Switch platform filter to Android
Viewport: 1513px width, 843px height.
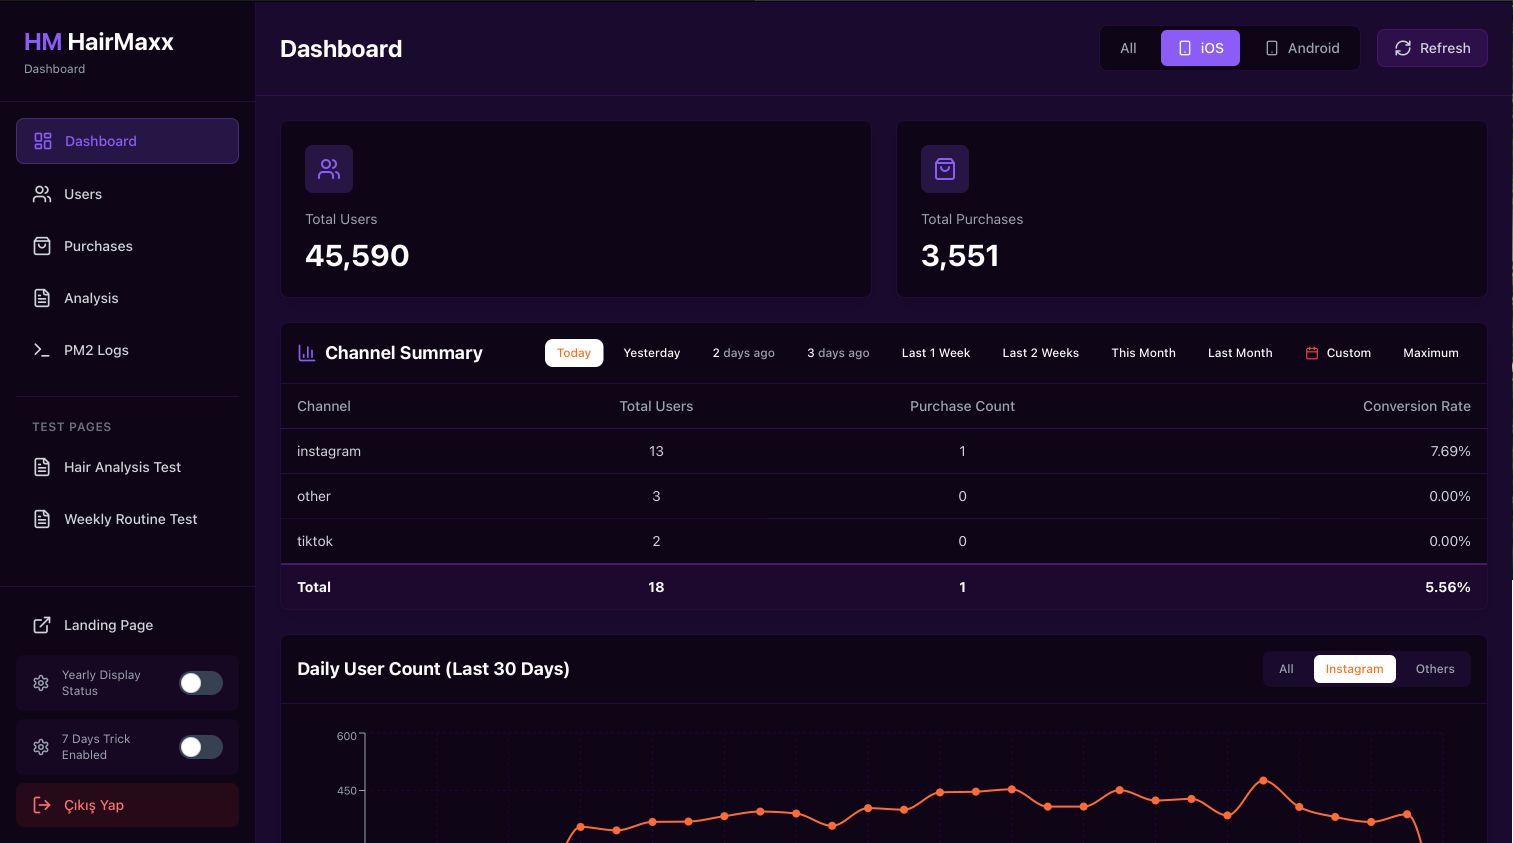tap(1301, 47)
